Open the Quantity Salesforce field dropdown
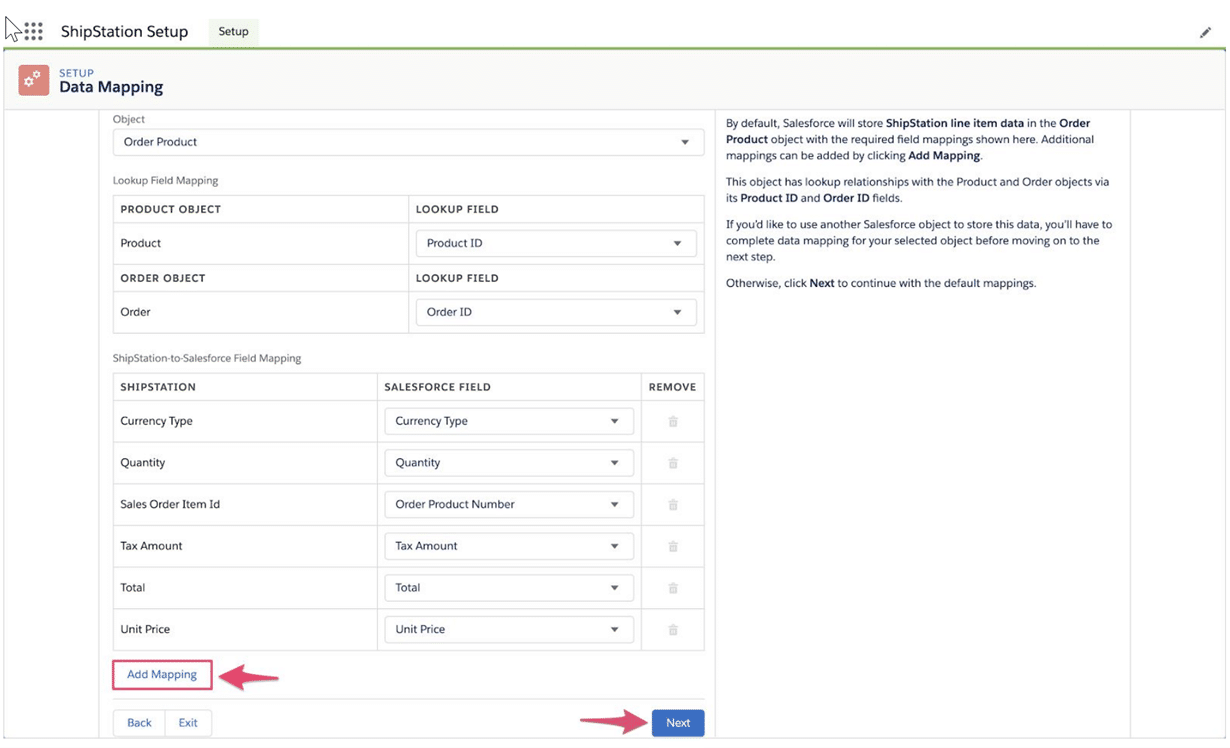The width and height of the screenshot is (1230, 748). click(509, 463)
